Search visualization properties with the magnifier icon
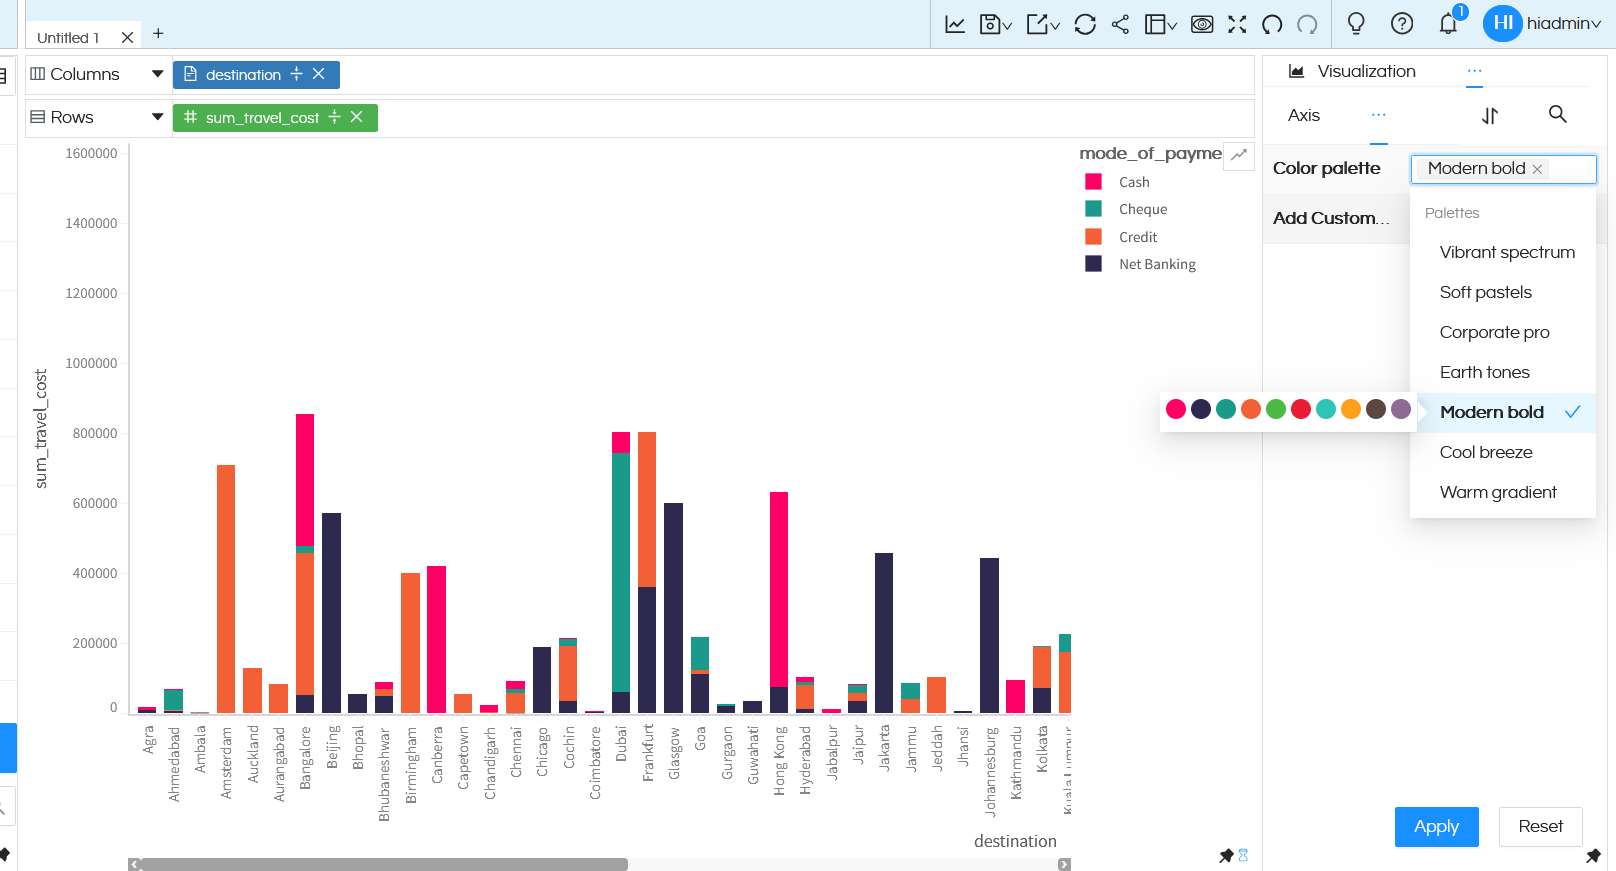Image resolution: width=1616 pixels, height=871 pixels. [1557, 114]
